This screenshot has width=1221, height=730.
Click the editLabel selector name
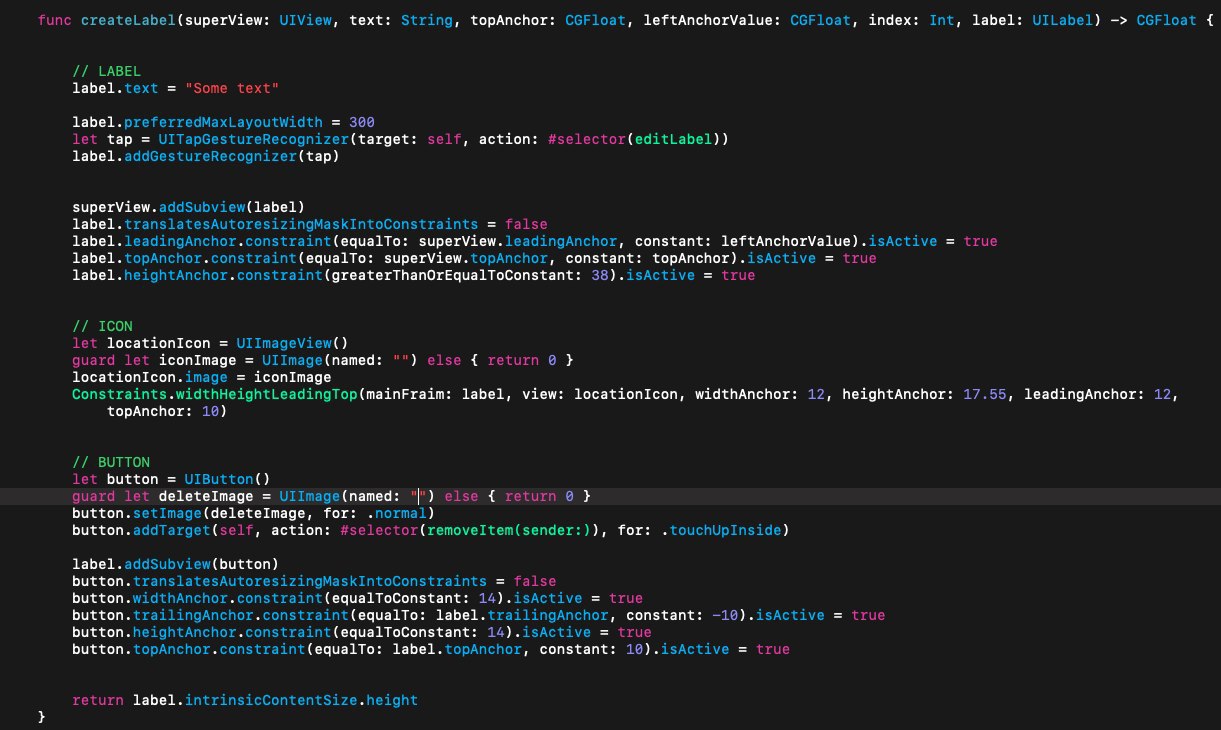point(673,139)
